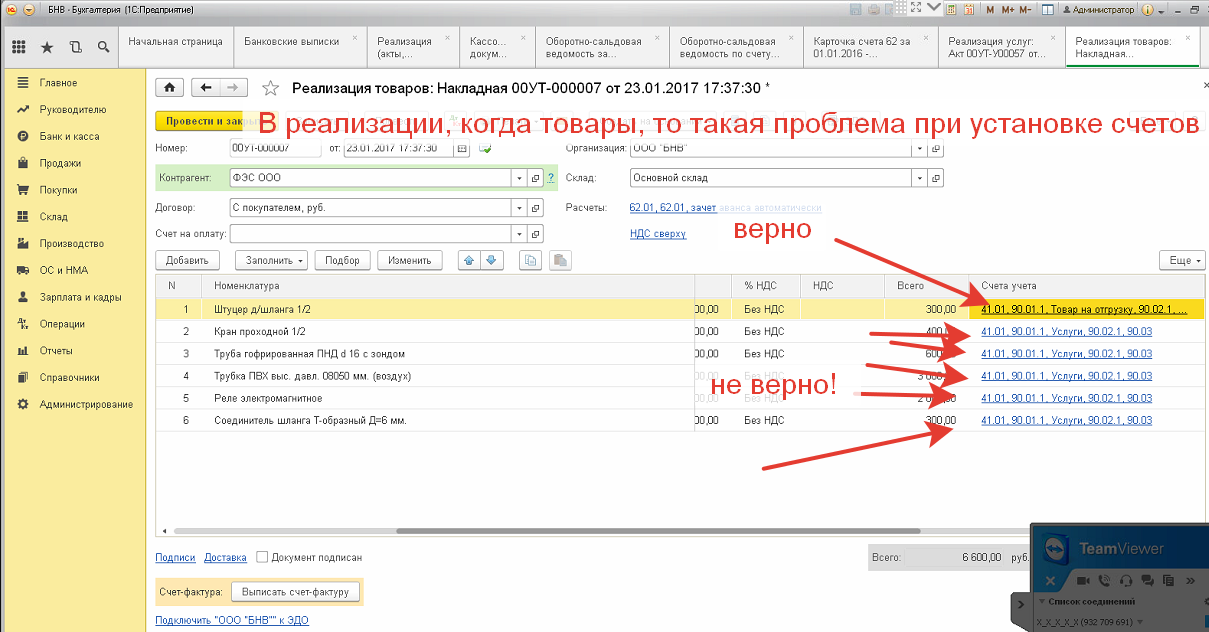1209x632 pixels.
Task: Open the 'Заполнить' dropdown button
Action: click(x=271, y=260)
